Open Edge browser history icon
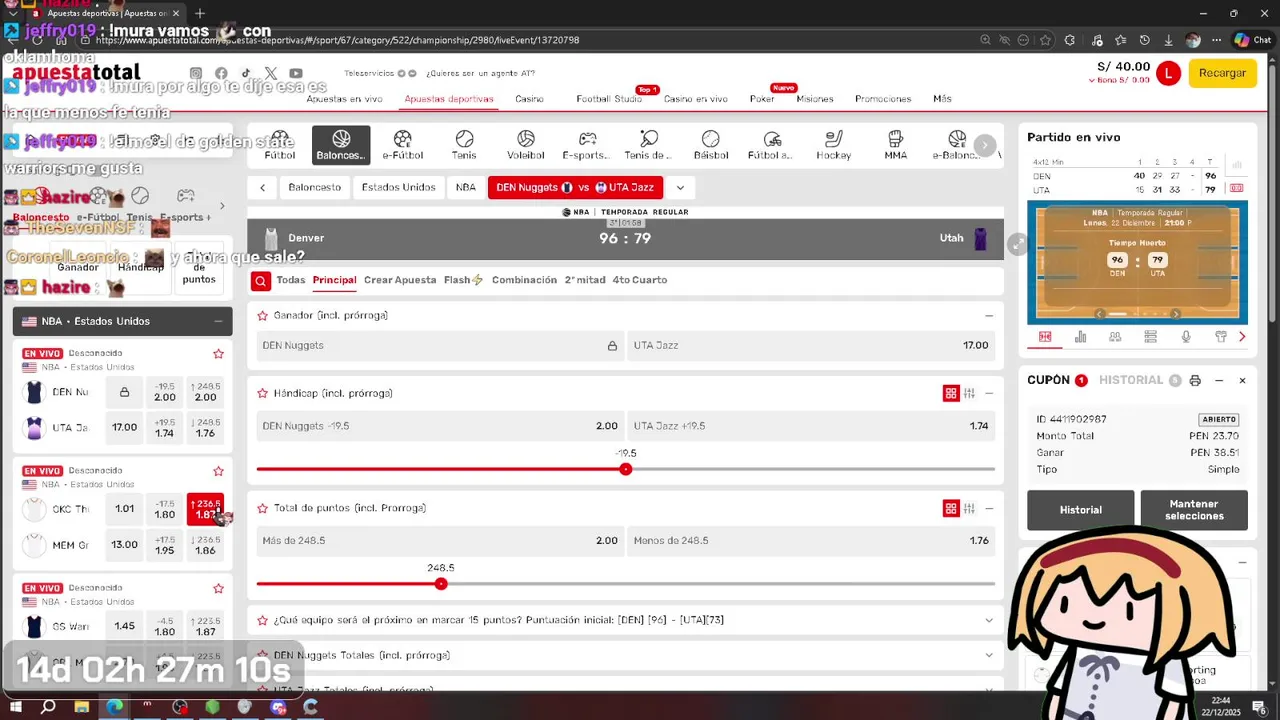Viewport: 1280px width, 720px height. tap(1144, 40)
